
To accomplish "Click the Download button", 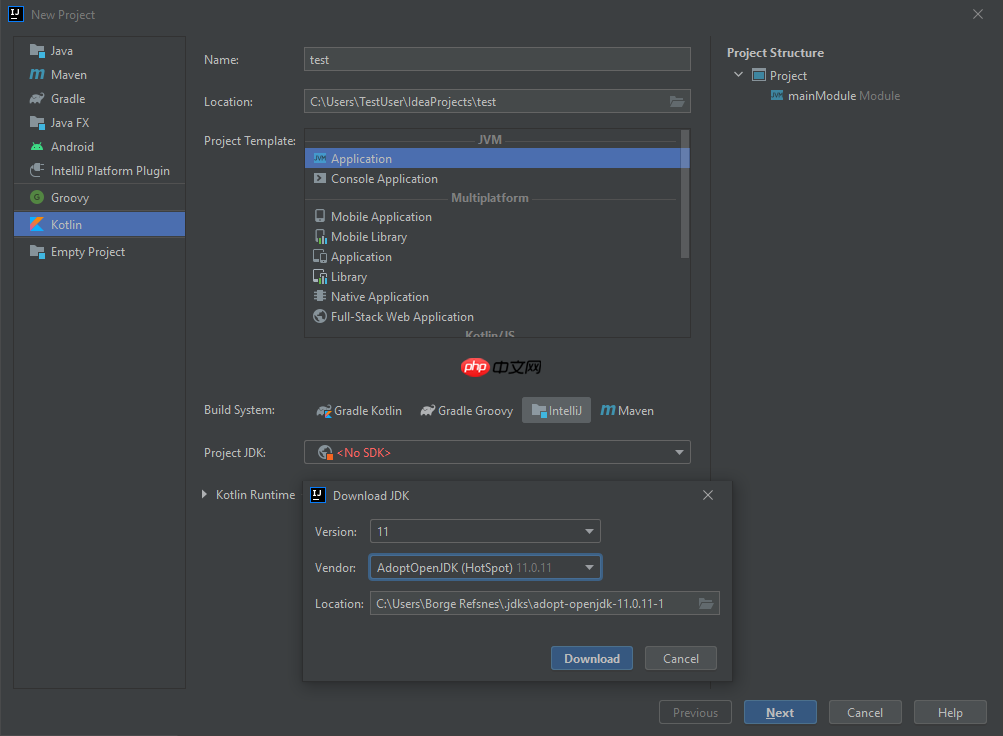I will pos(591,658).
